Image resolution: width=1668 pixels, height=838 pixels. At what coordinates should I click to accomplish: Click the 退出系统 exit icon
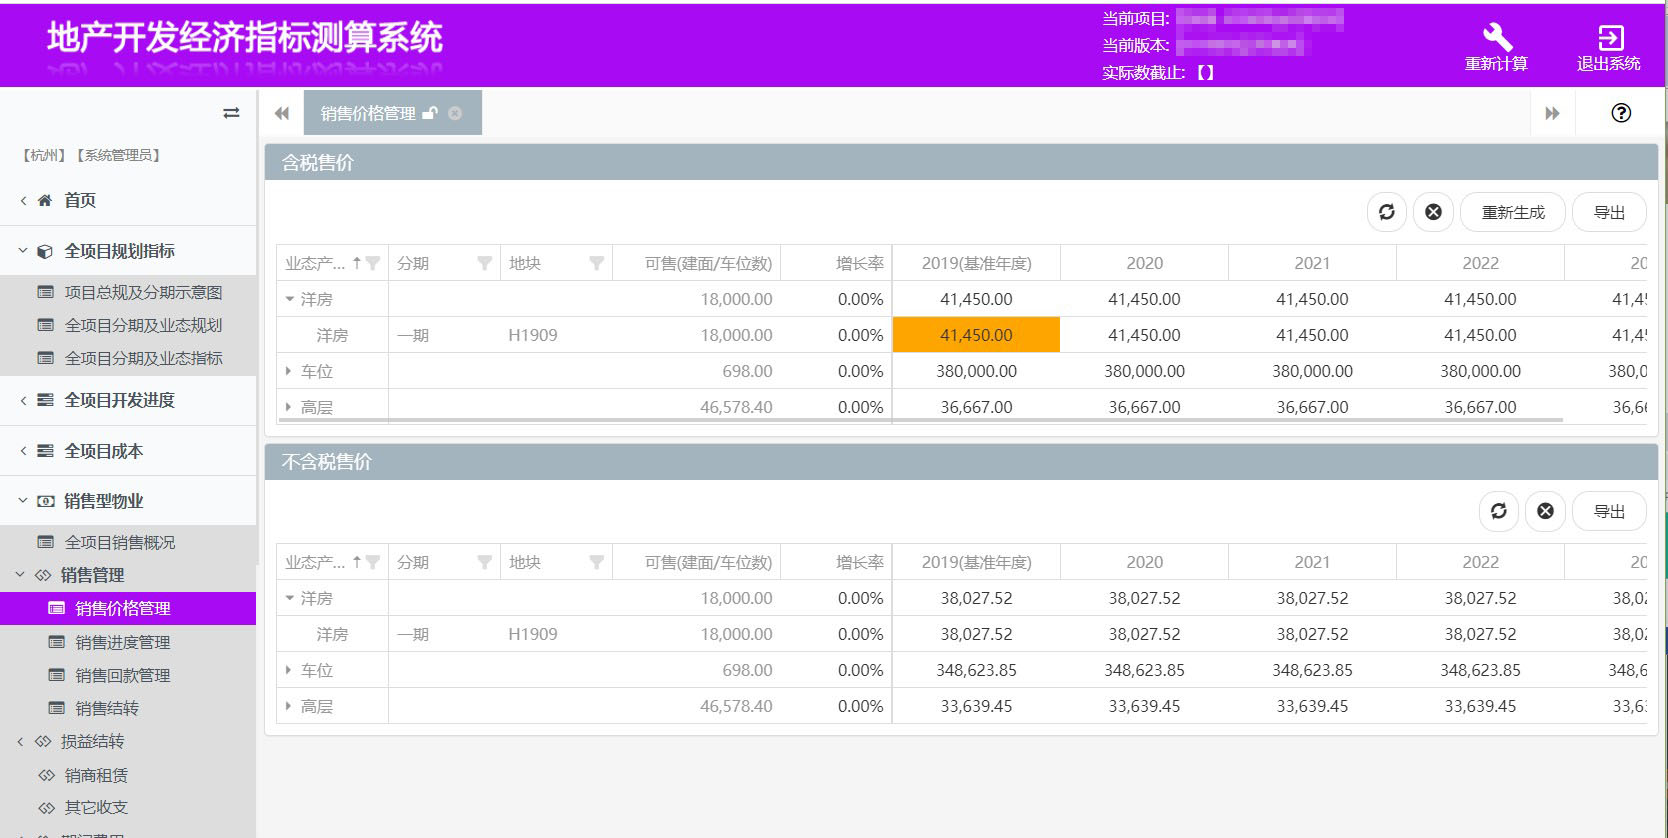click(x=1609, y=38)
